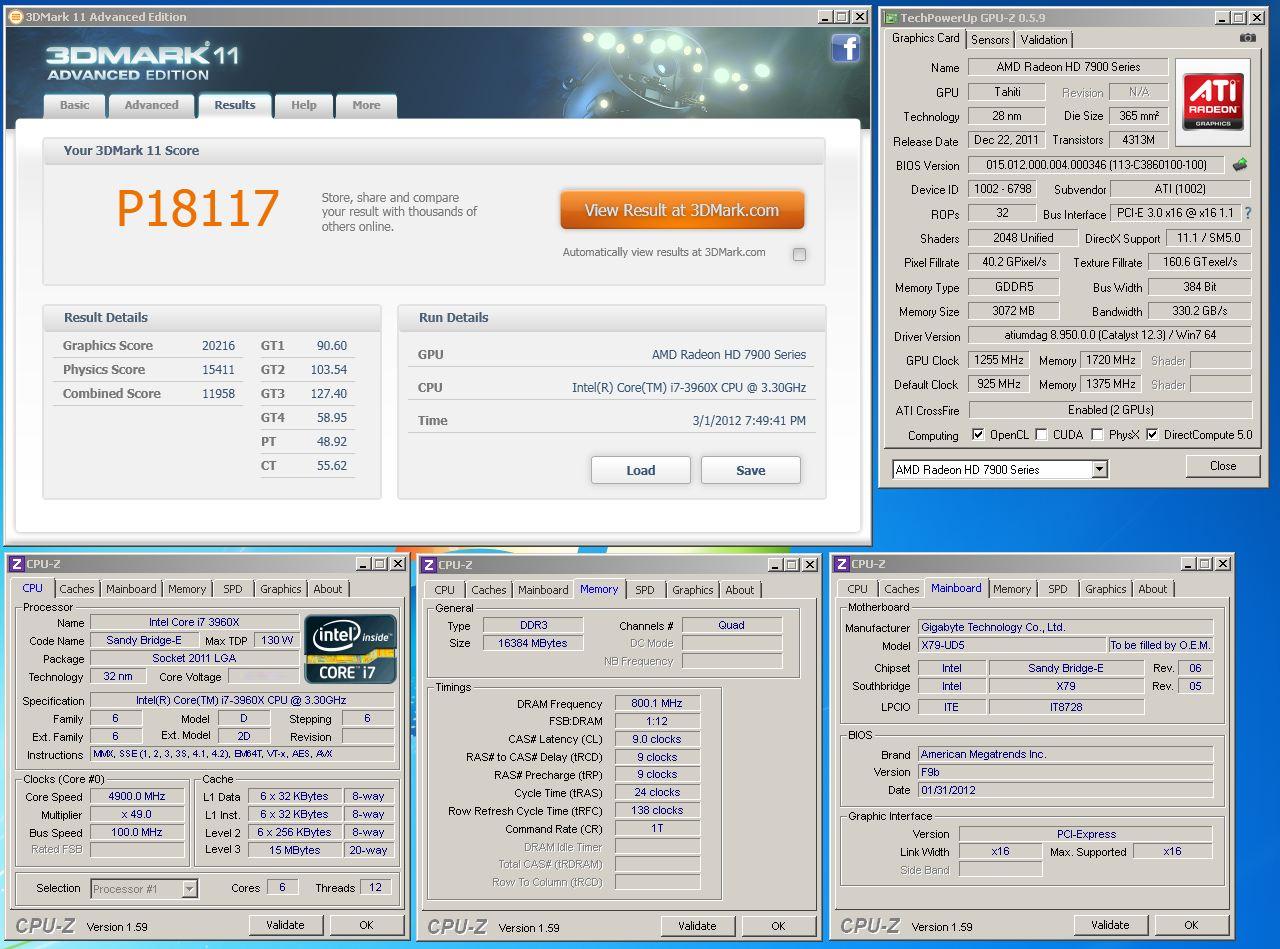Click the Combined Score value 11958
The height and width of the screenshot is (949, 1280).
coord(218,394)
